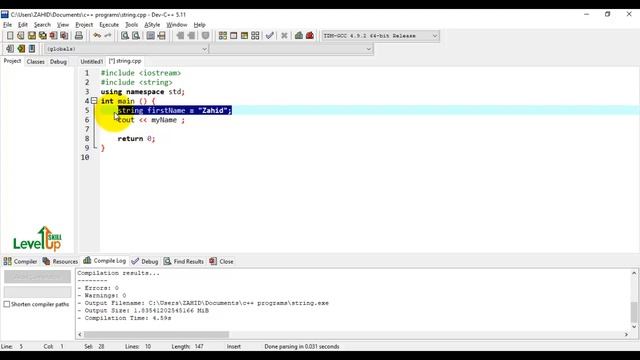Click the Insert icon in second toolbar row
The width and height of the screenshot is (640, 360).
tap(10, 49)
